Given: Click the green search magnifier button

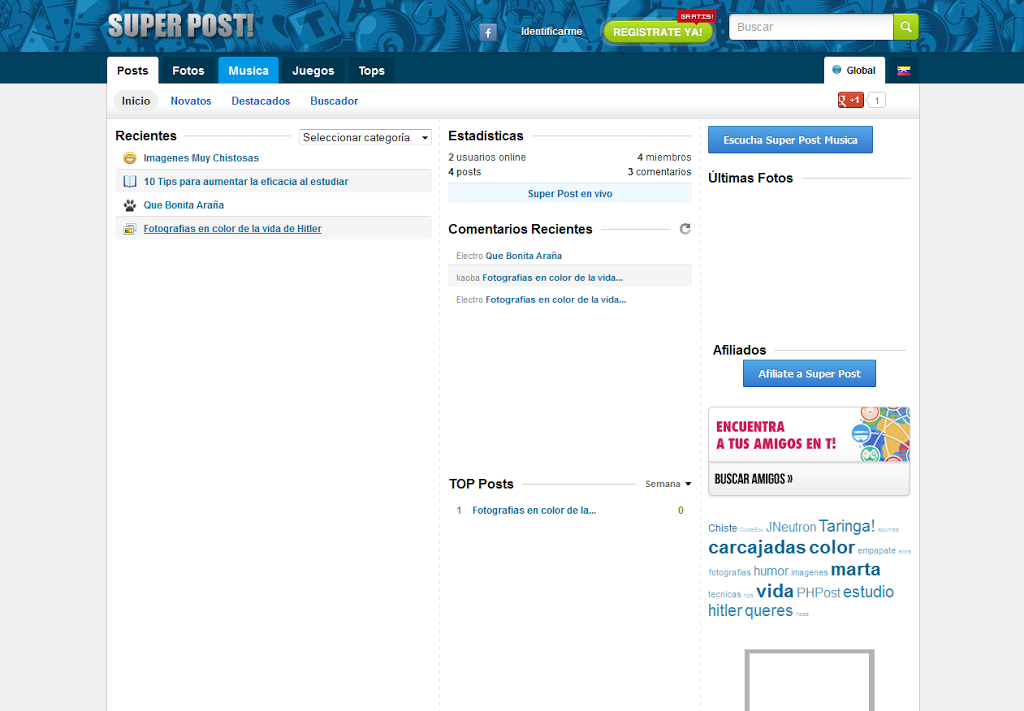Looking at the screenshot, I should pos(905,27).
